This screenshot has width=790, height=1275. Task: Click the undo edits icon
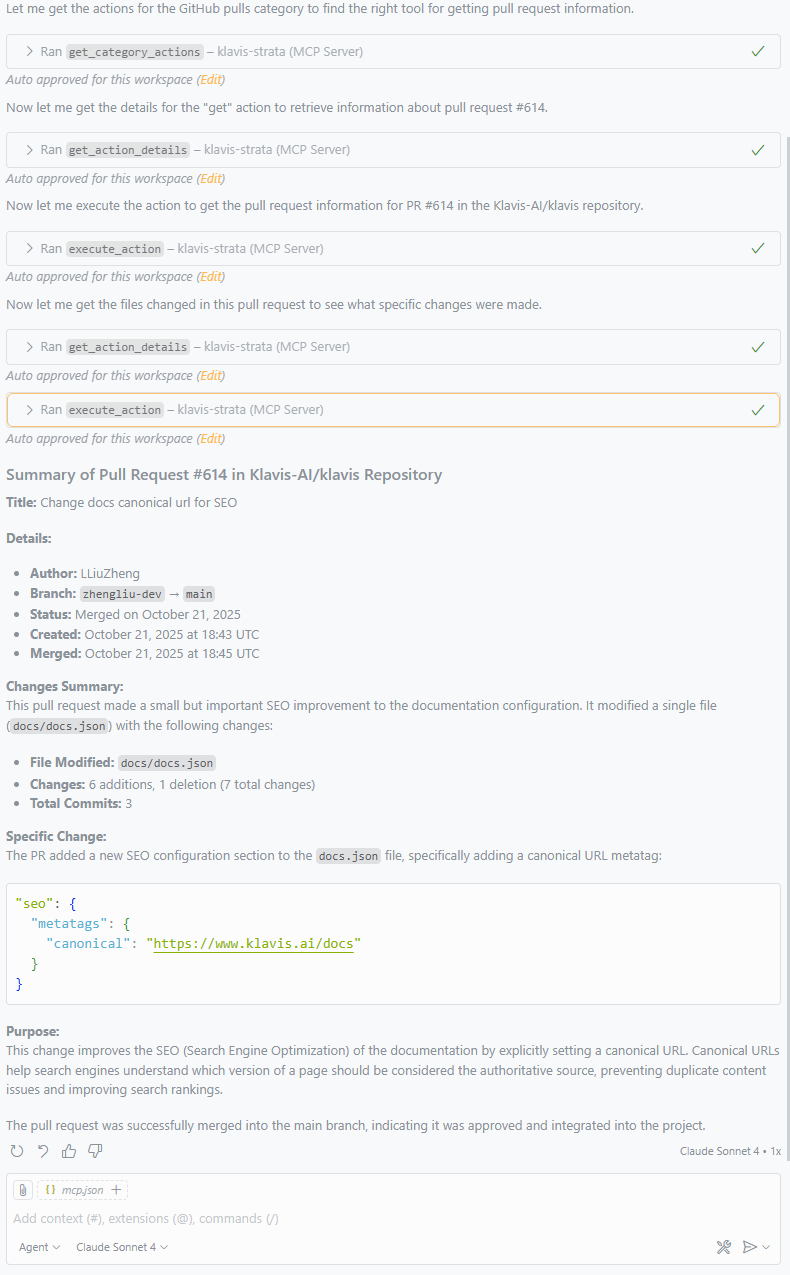point(42,1151)
